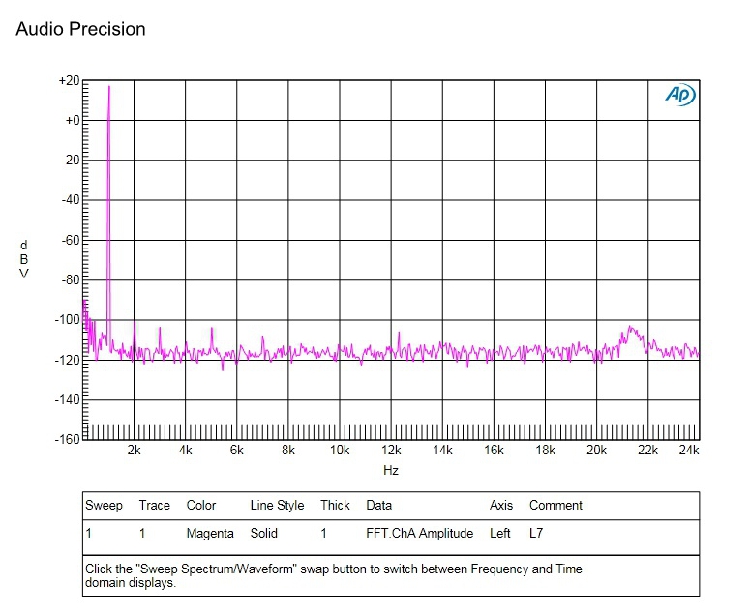
Task: Select the -160 label on the vertical axis
Action: coord(67,439)
